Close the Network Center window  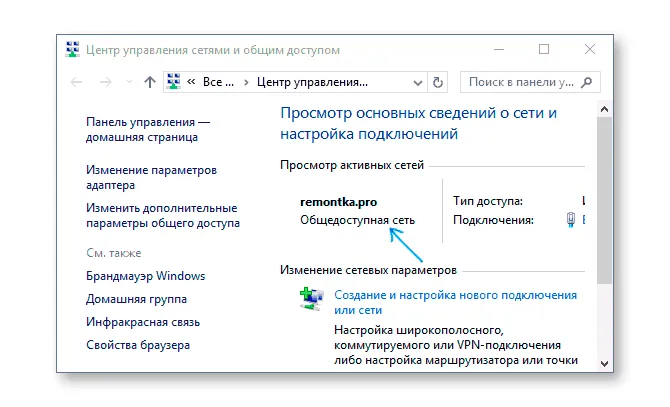[x=590, y=50]
